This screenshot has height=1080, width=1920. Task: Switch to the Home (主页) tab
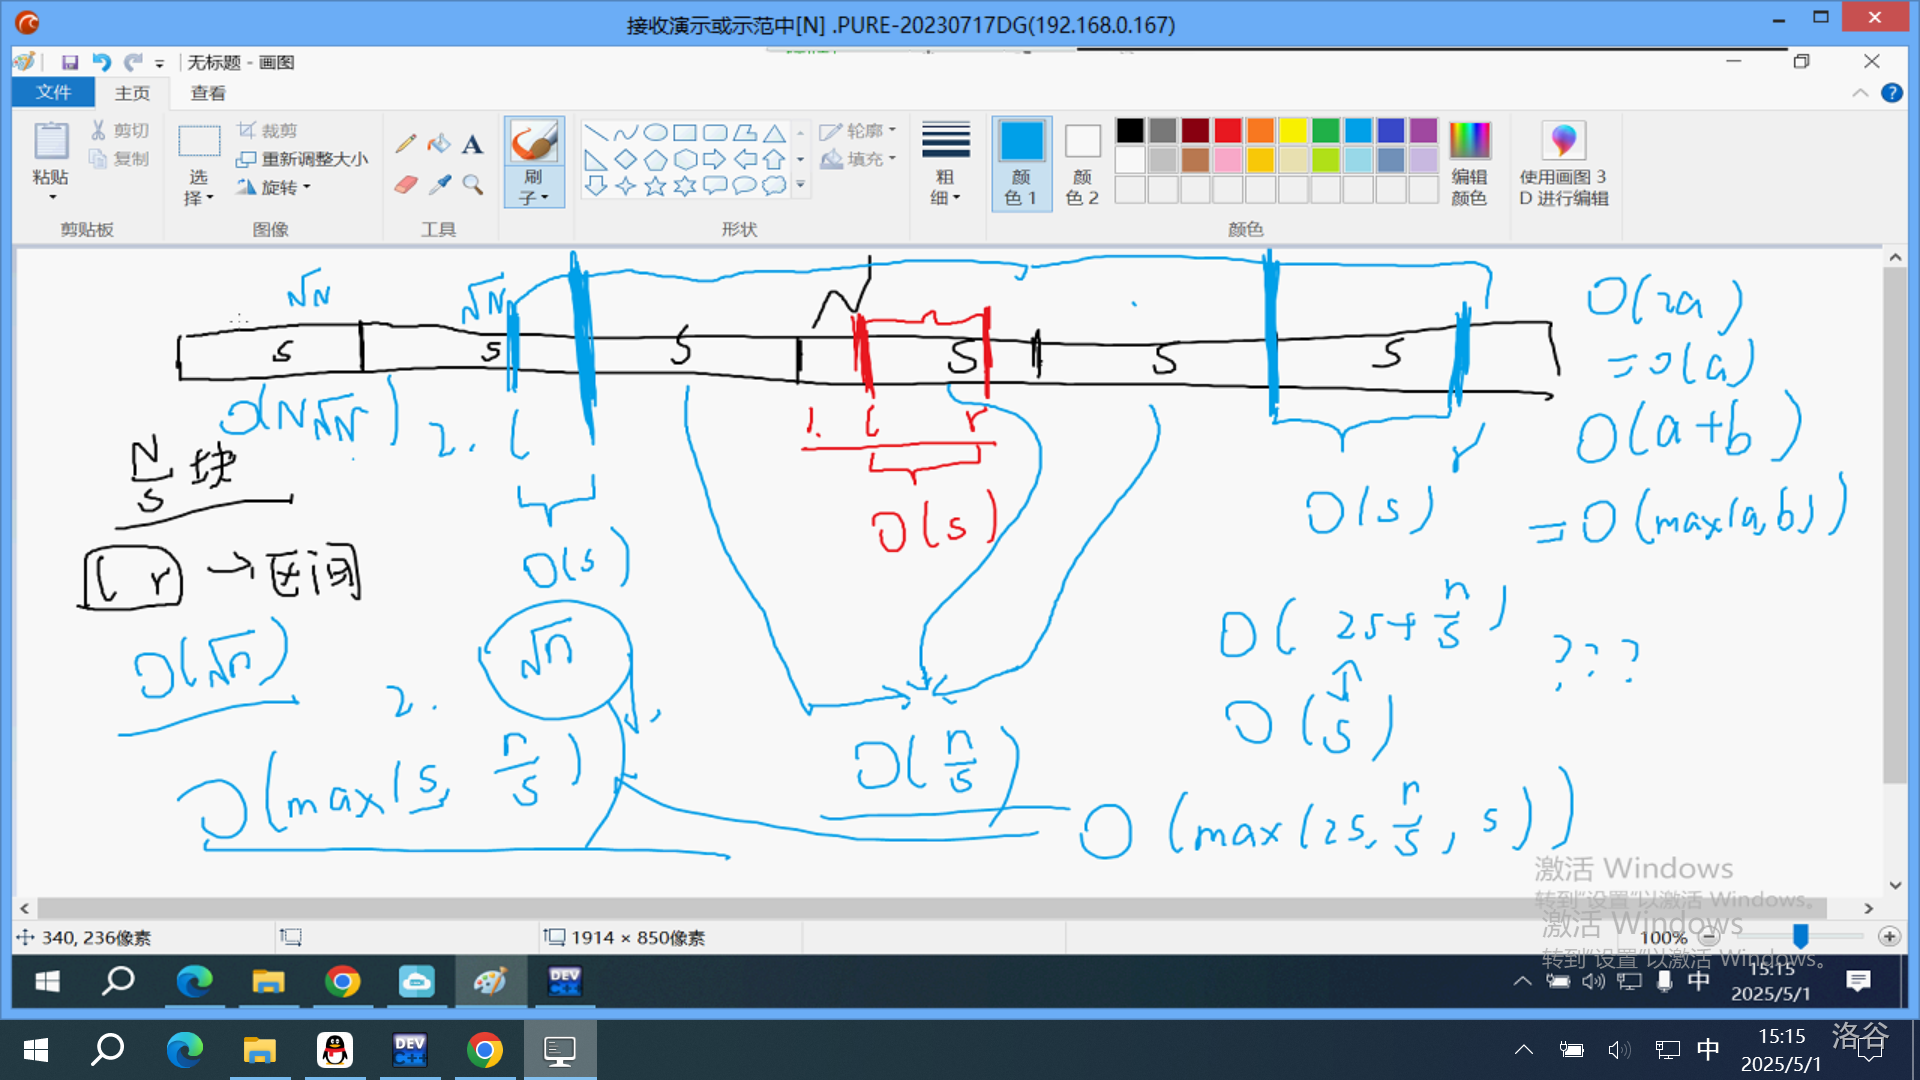(132, 93)
